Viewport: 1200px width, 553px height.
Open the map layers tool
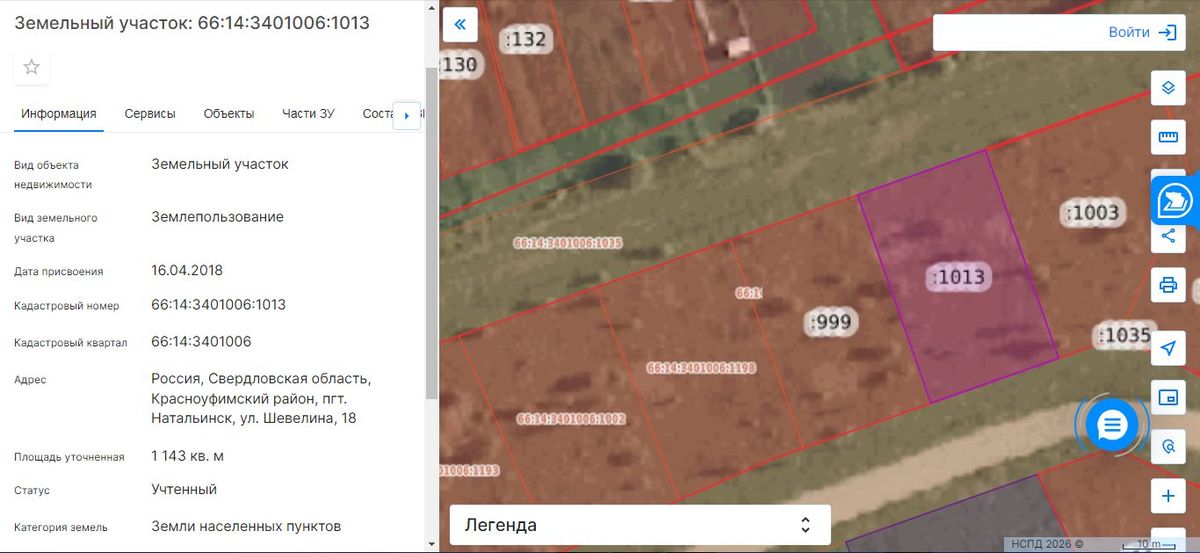(x=1167, y=88)
